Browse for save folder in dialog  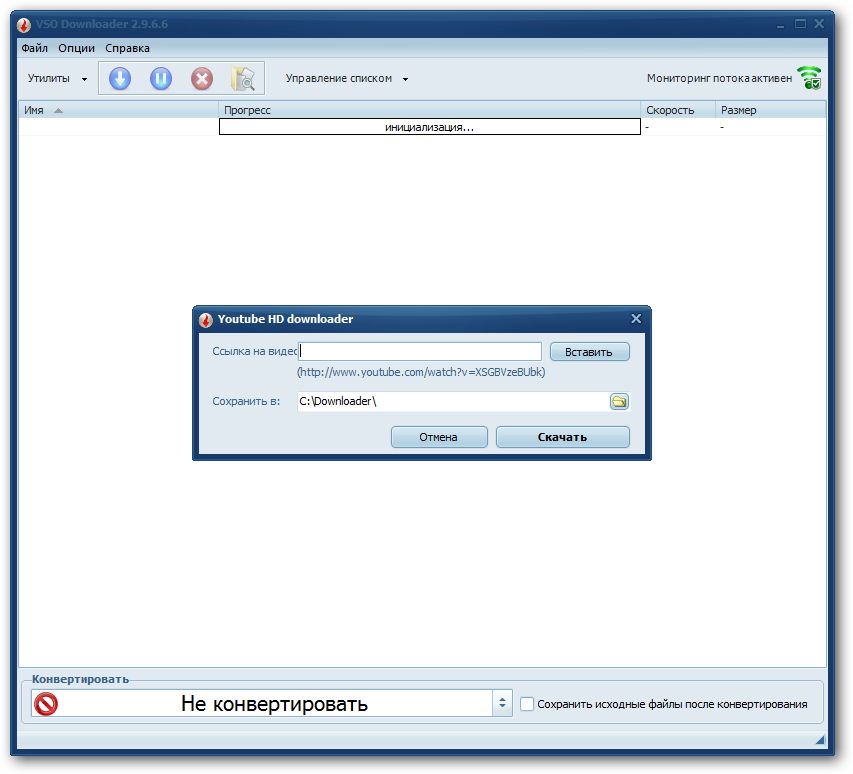(619, 401)
